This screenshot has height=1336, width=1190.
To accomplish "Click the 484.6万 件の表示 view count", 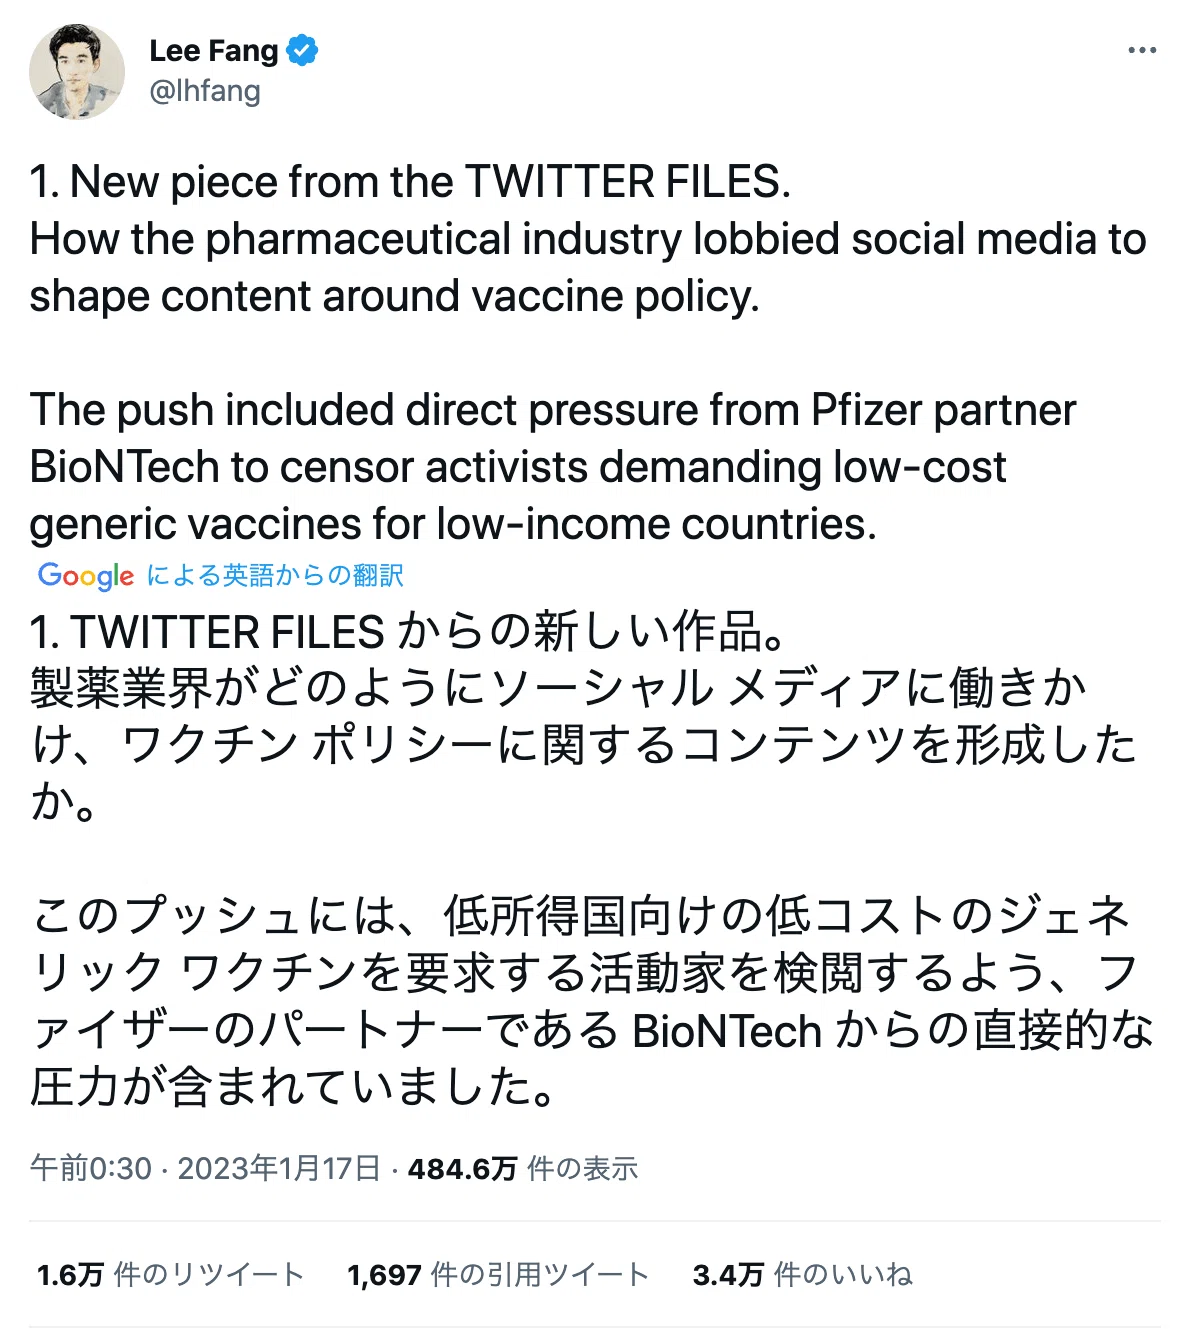I will click(523, 1168).
